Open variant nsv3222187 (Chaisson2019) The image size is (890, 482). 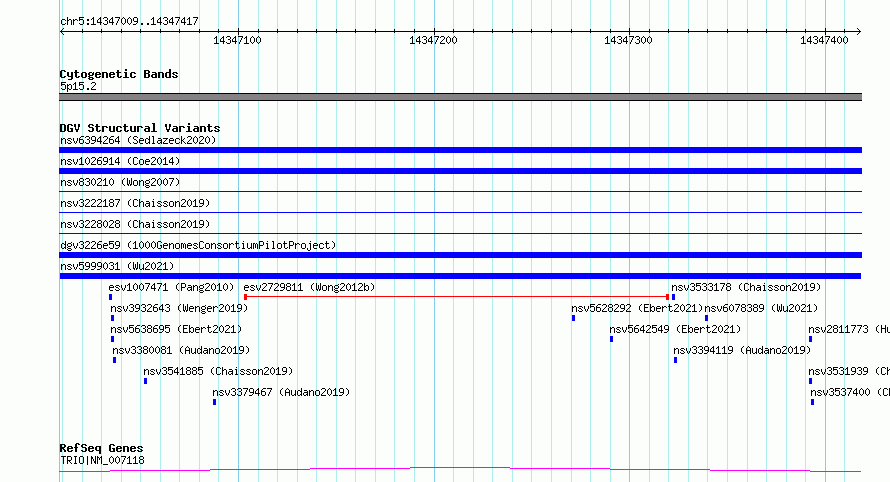135,203
